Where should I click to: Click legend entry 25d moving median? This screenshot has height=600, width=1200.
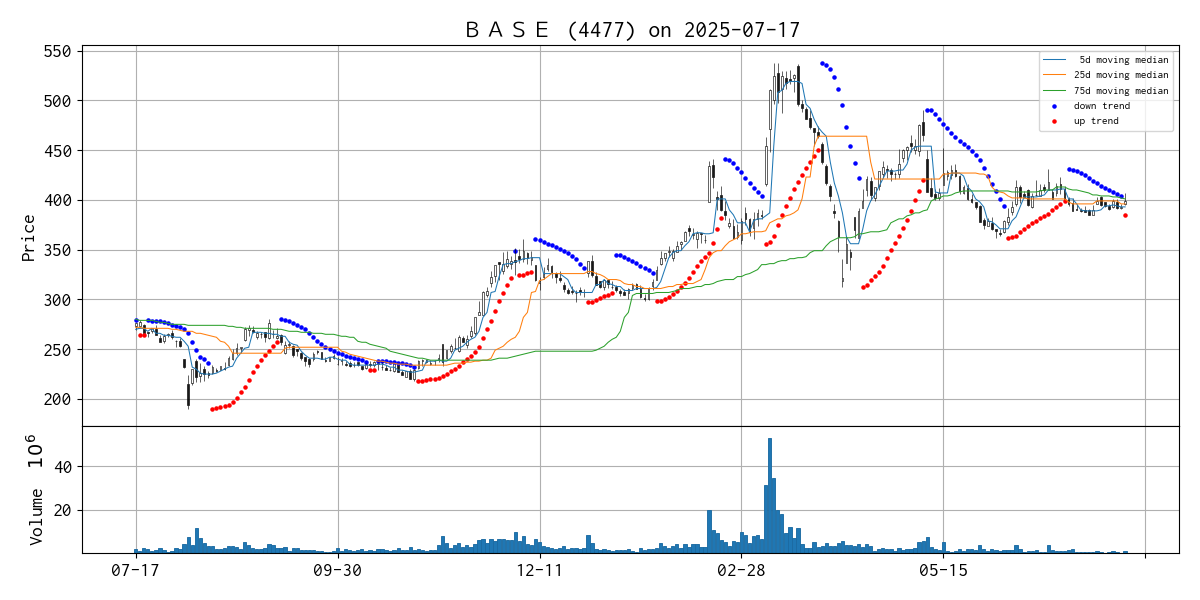[x=1121, y=75]
